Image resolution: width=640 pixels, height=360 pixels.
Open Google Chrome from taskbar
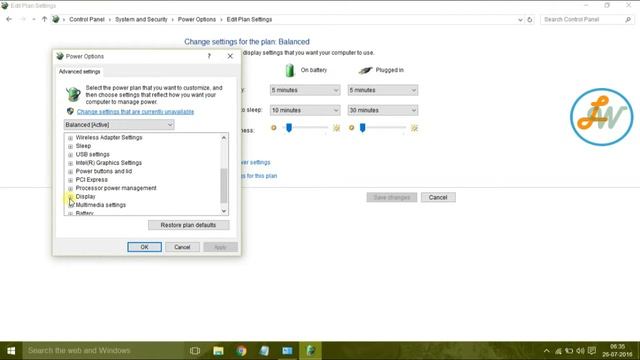pyautogui.click(x=241, y=351)
